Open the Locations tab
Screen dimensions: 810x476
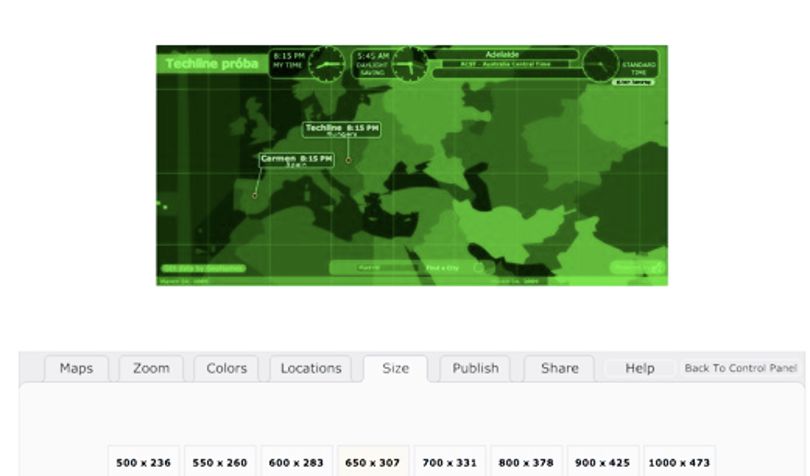click(311, 368)
